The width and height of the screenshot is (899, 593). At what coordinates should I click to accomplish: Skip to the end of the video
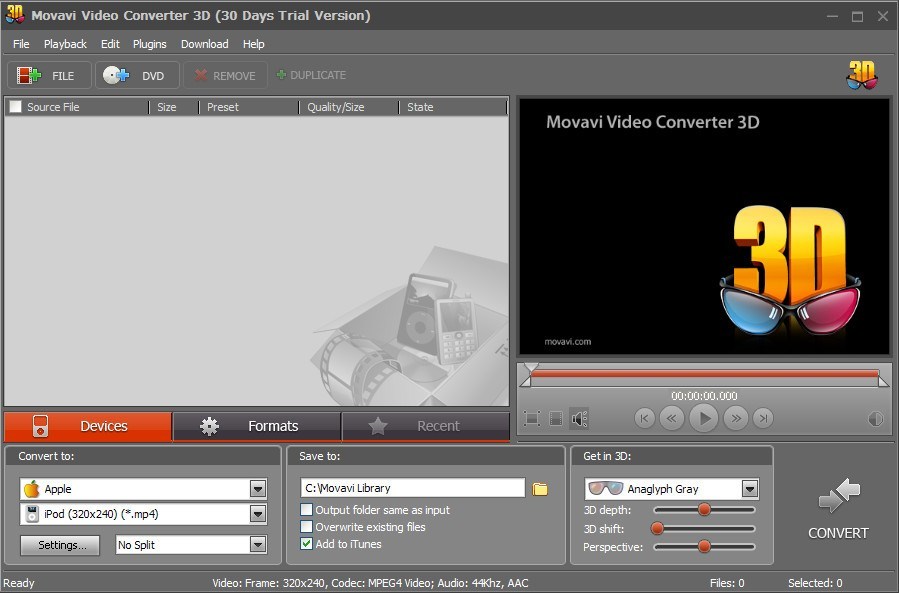click(x=763, y=418)
